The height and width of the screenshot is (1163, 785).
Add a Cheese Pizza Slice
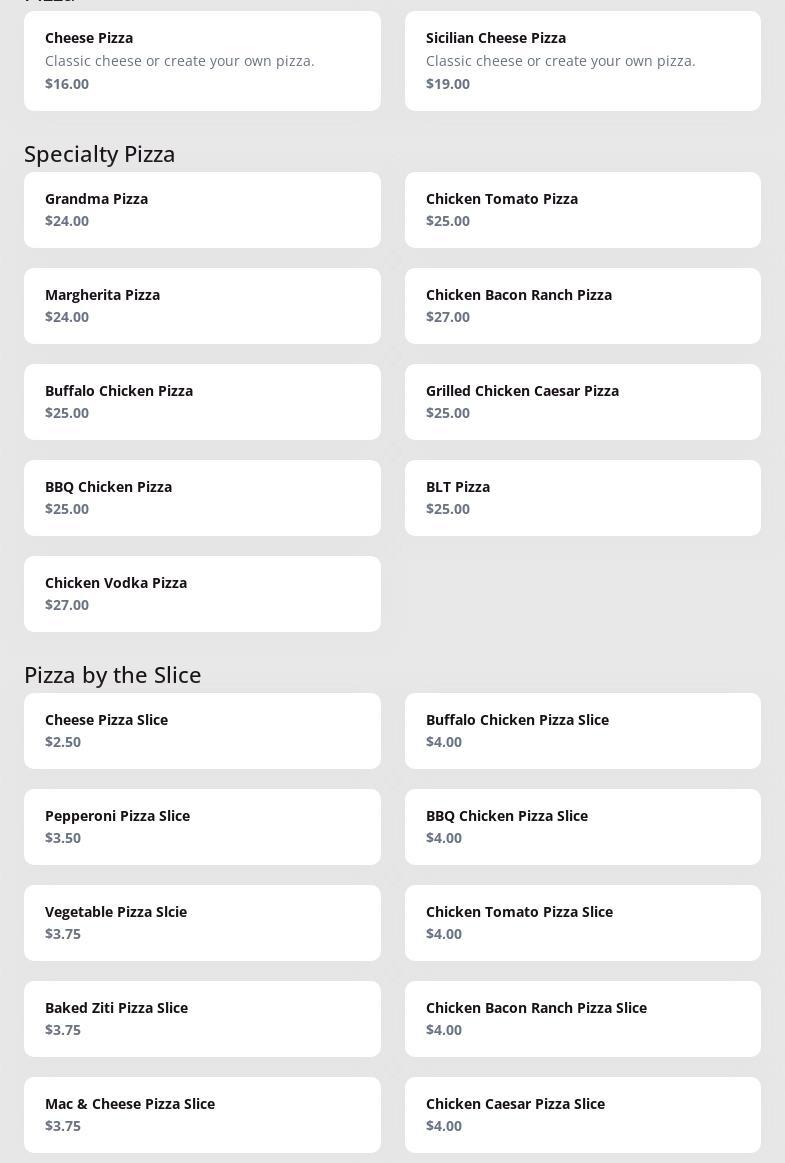[x=202, y=731]
